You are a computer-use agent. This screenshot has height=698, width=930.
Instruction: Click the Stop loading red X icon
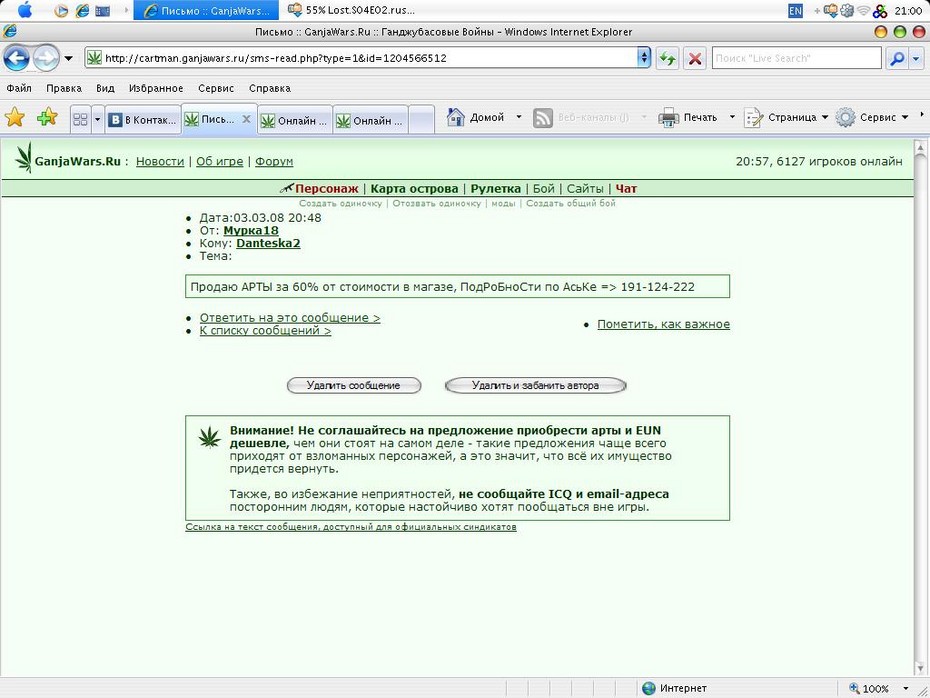(694, 58)
